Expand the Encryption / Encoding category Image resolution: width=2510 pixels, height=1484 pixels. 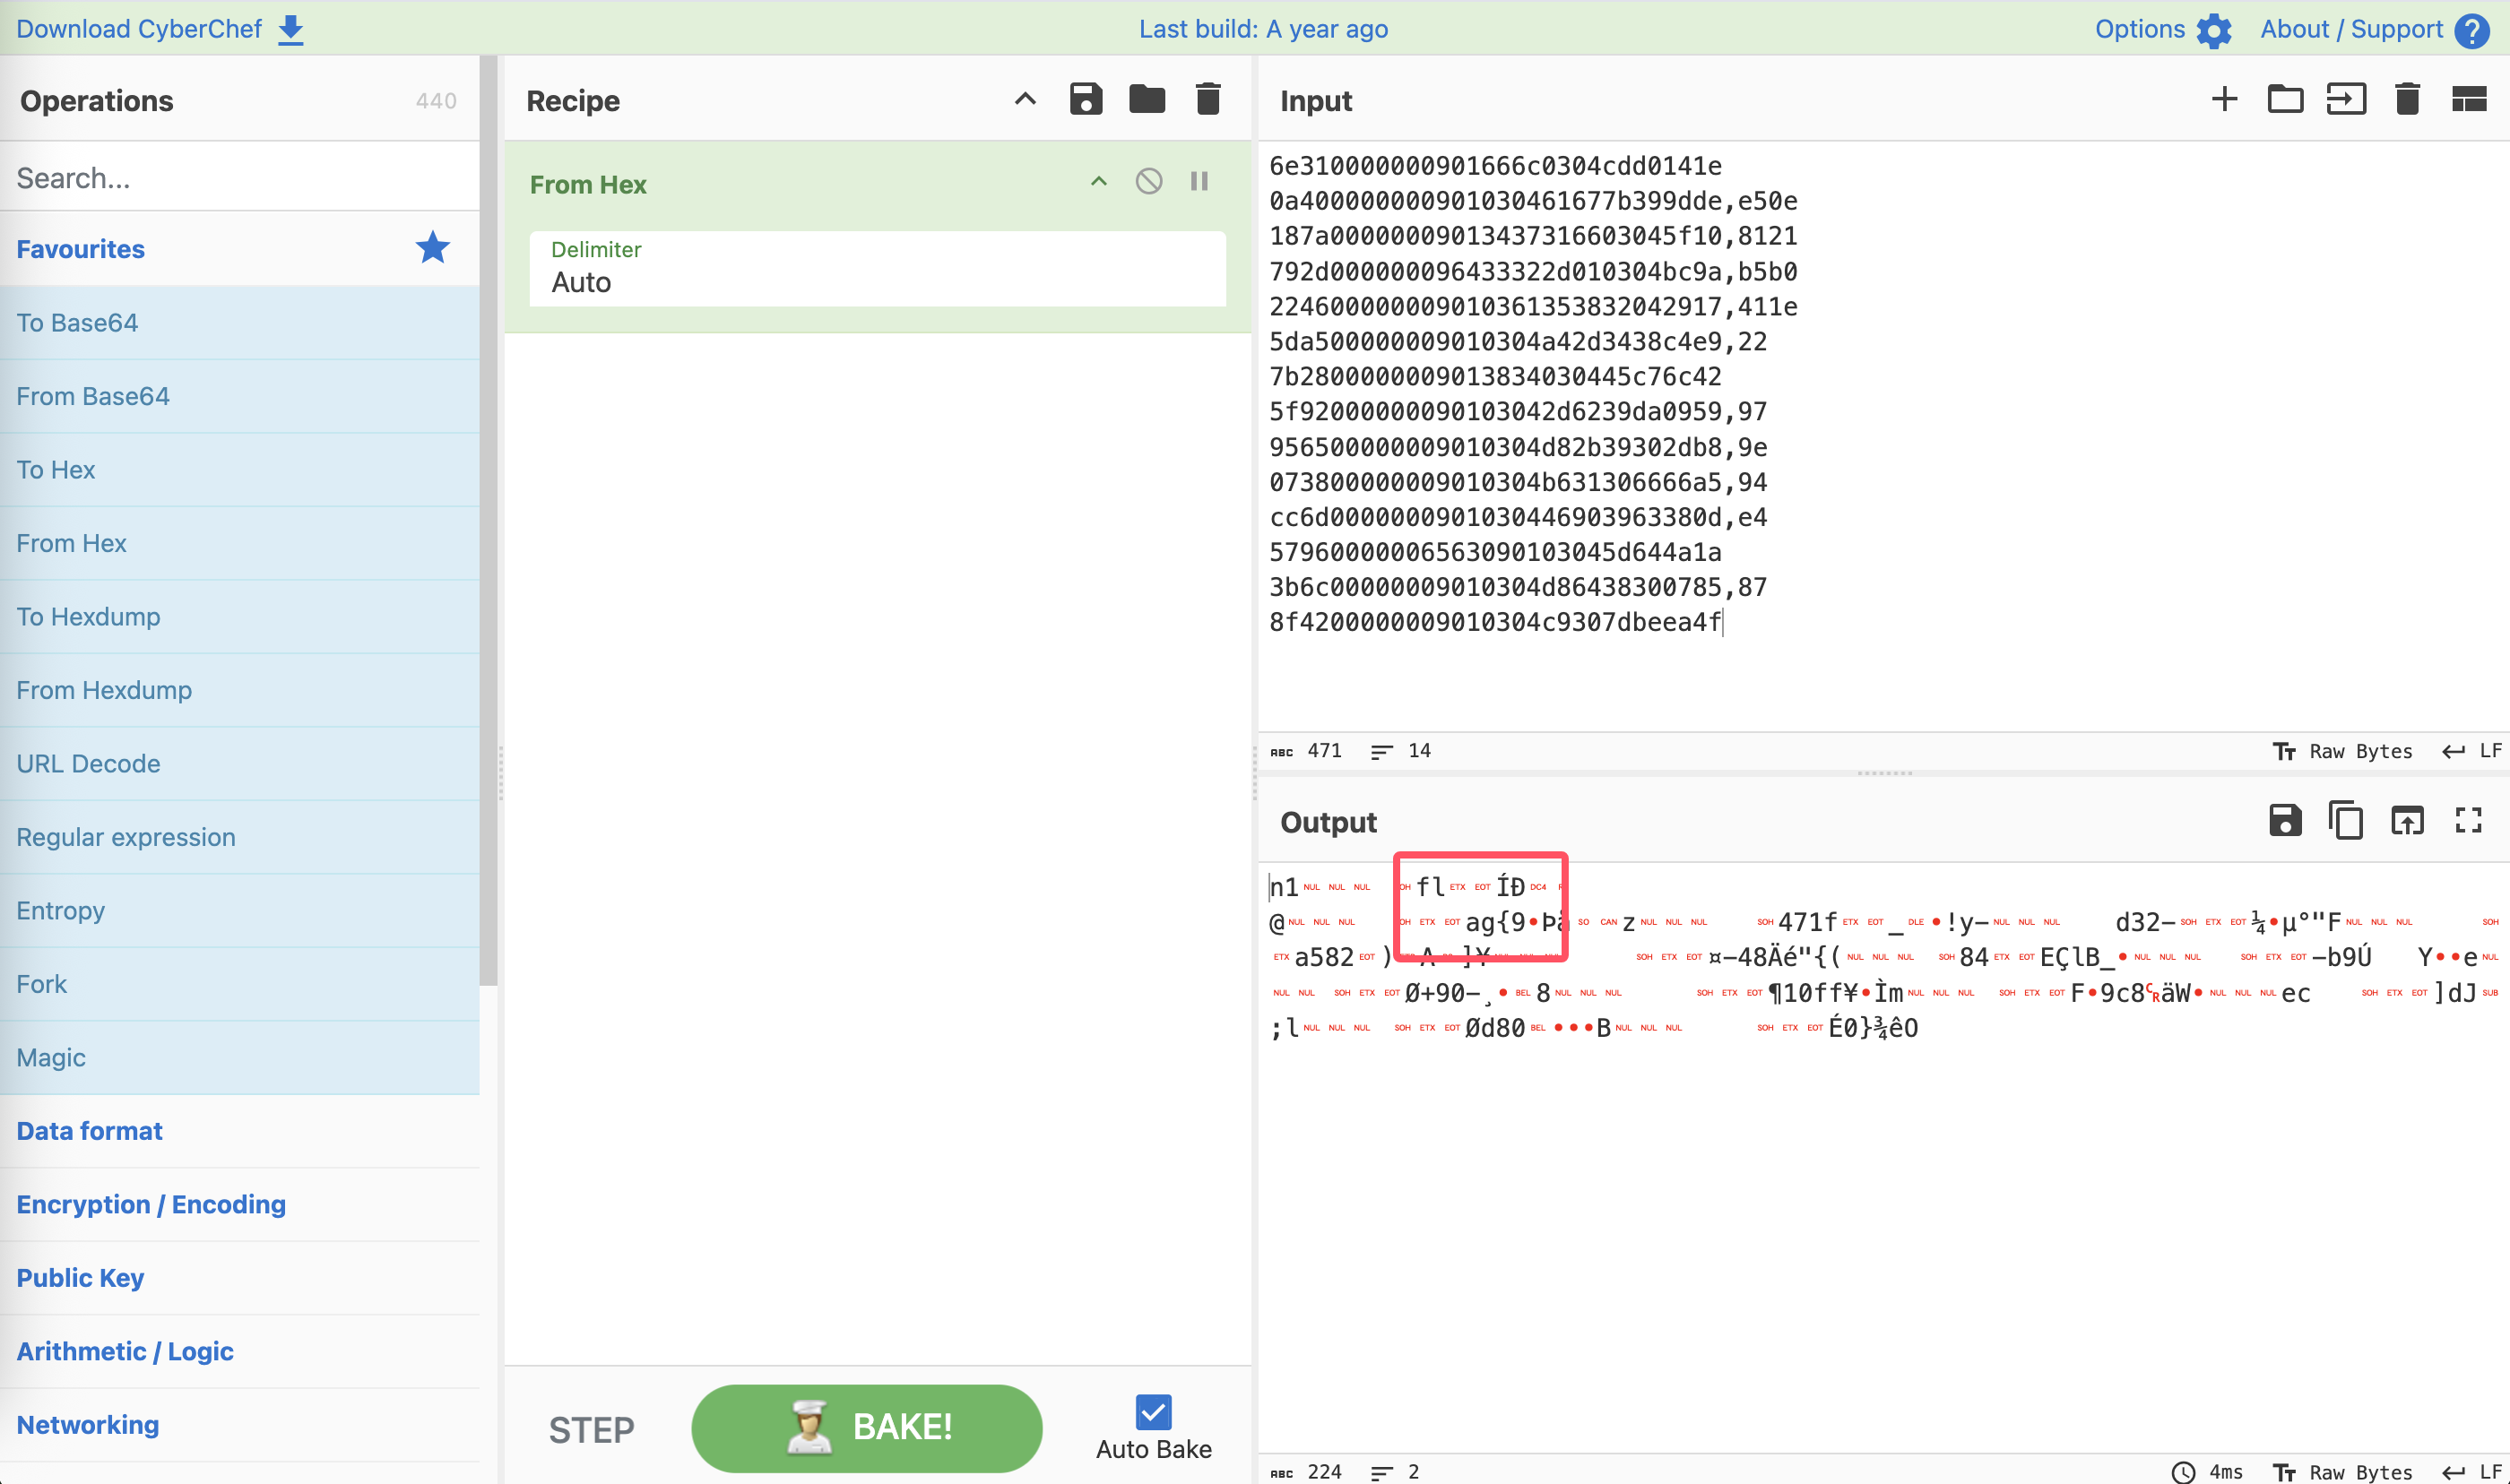click(240, 1205)
